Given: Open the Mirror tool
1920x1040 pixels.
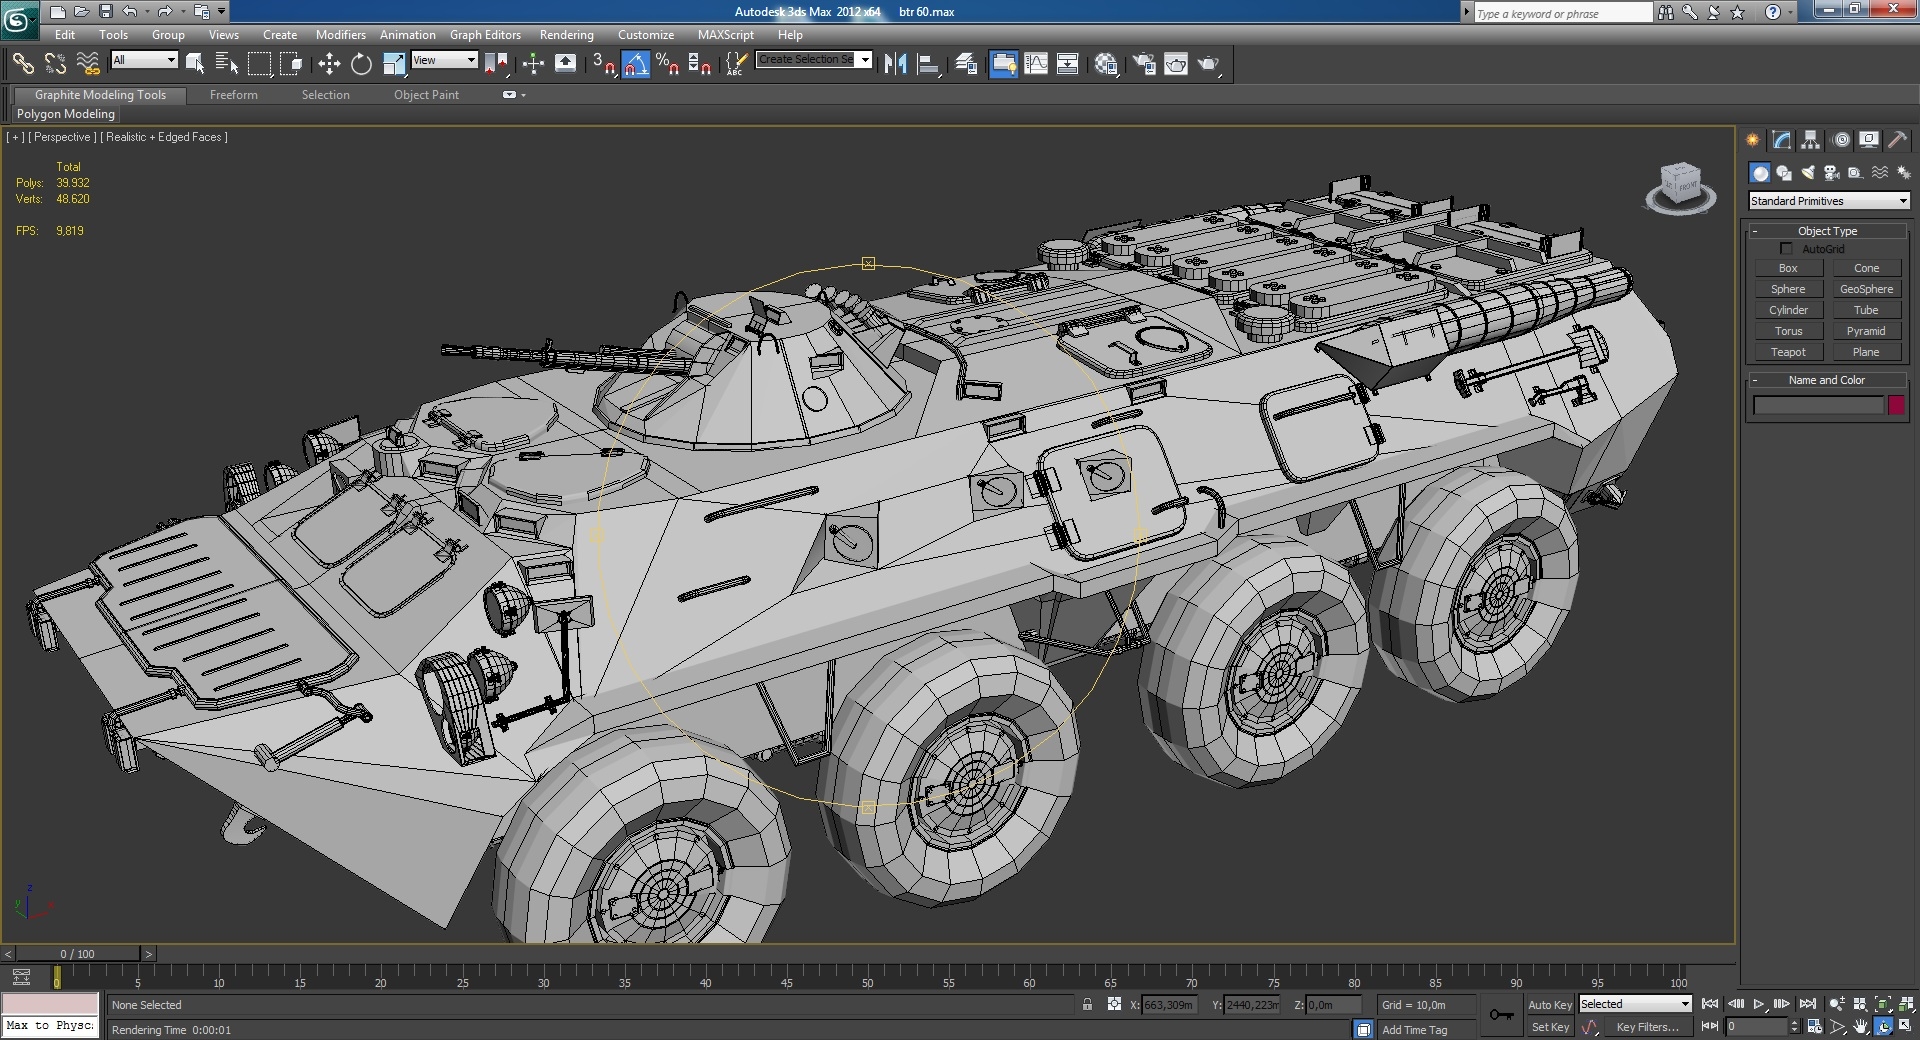Looking at the screenshot, I should (x=895, y=64).
